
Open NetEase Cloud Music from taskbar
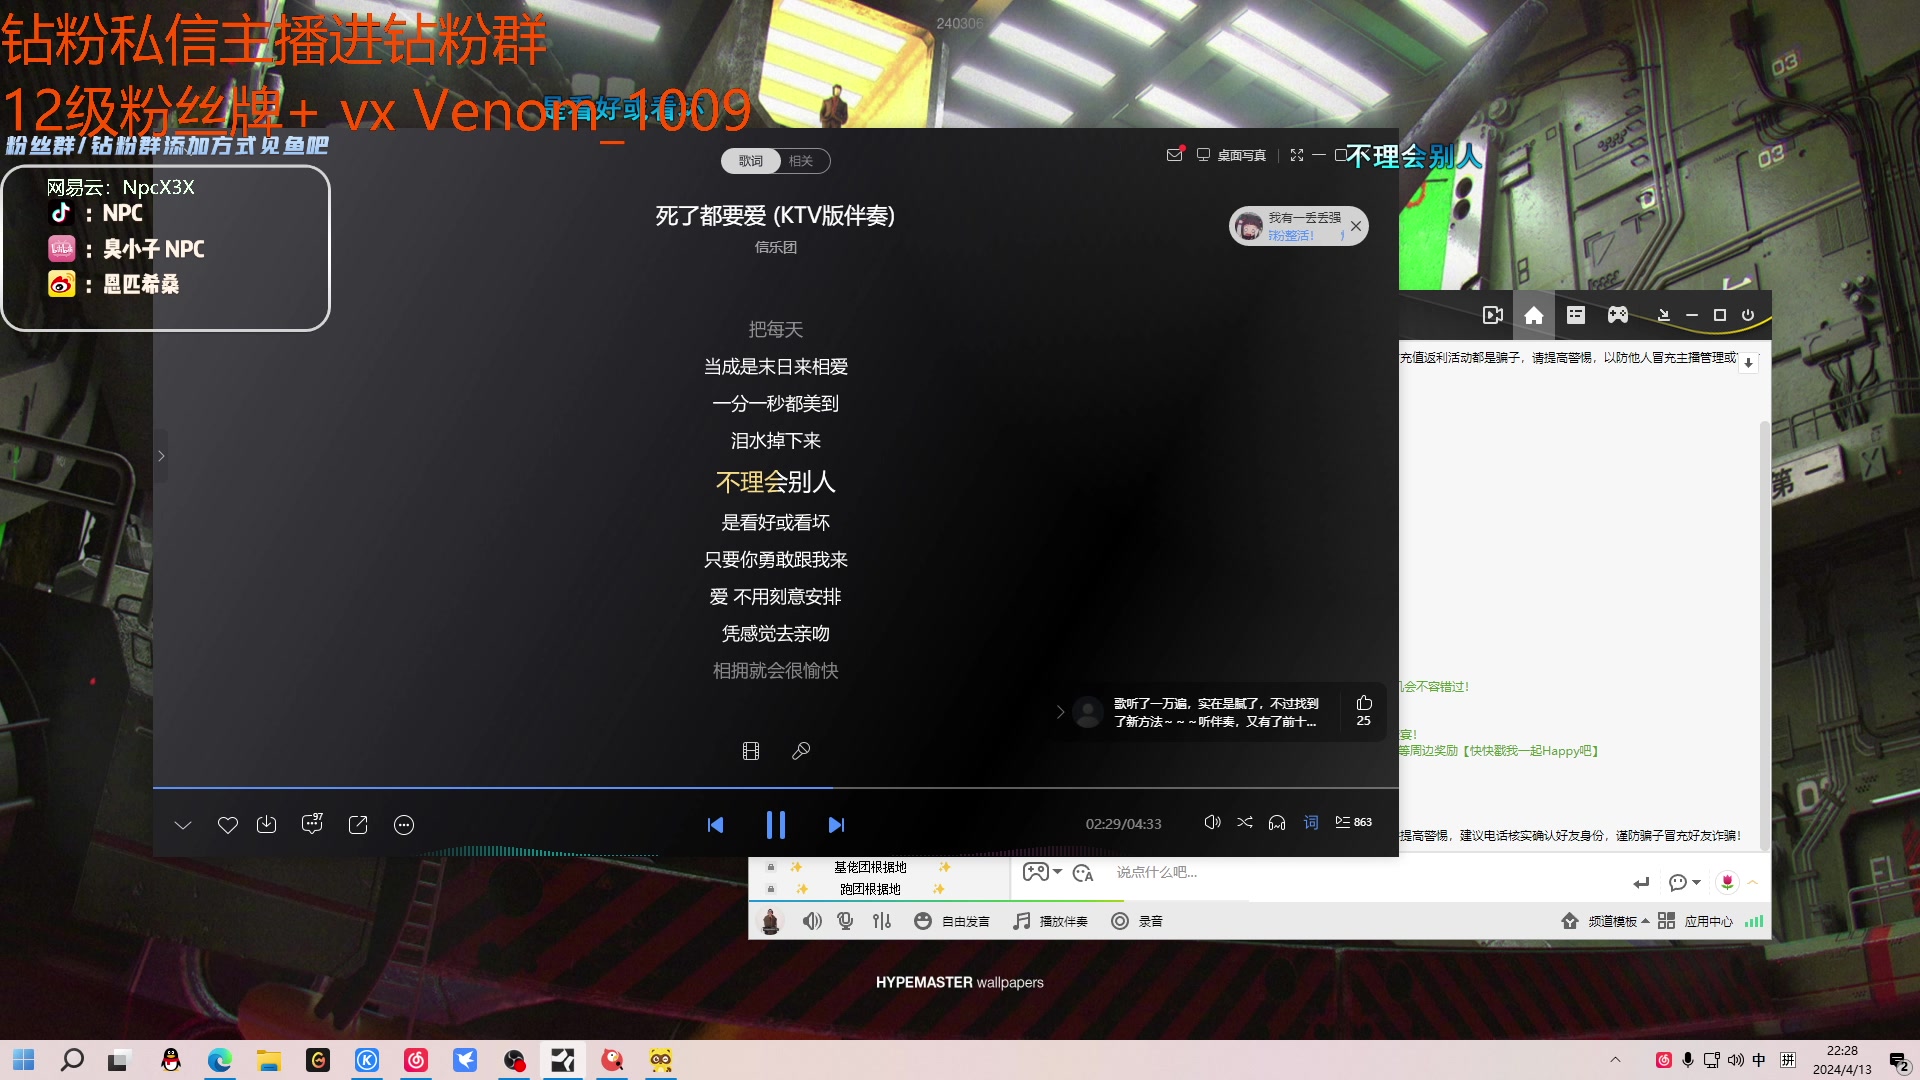point(416,1060)
